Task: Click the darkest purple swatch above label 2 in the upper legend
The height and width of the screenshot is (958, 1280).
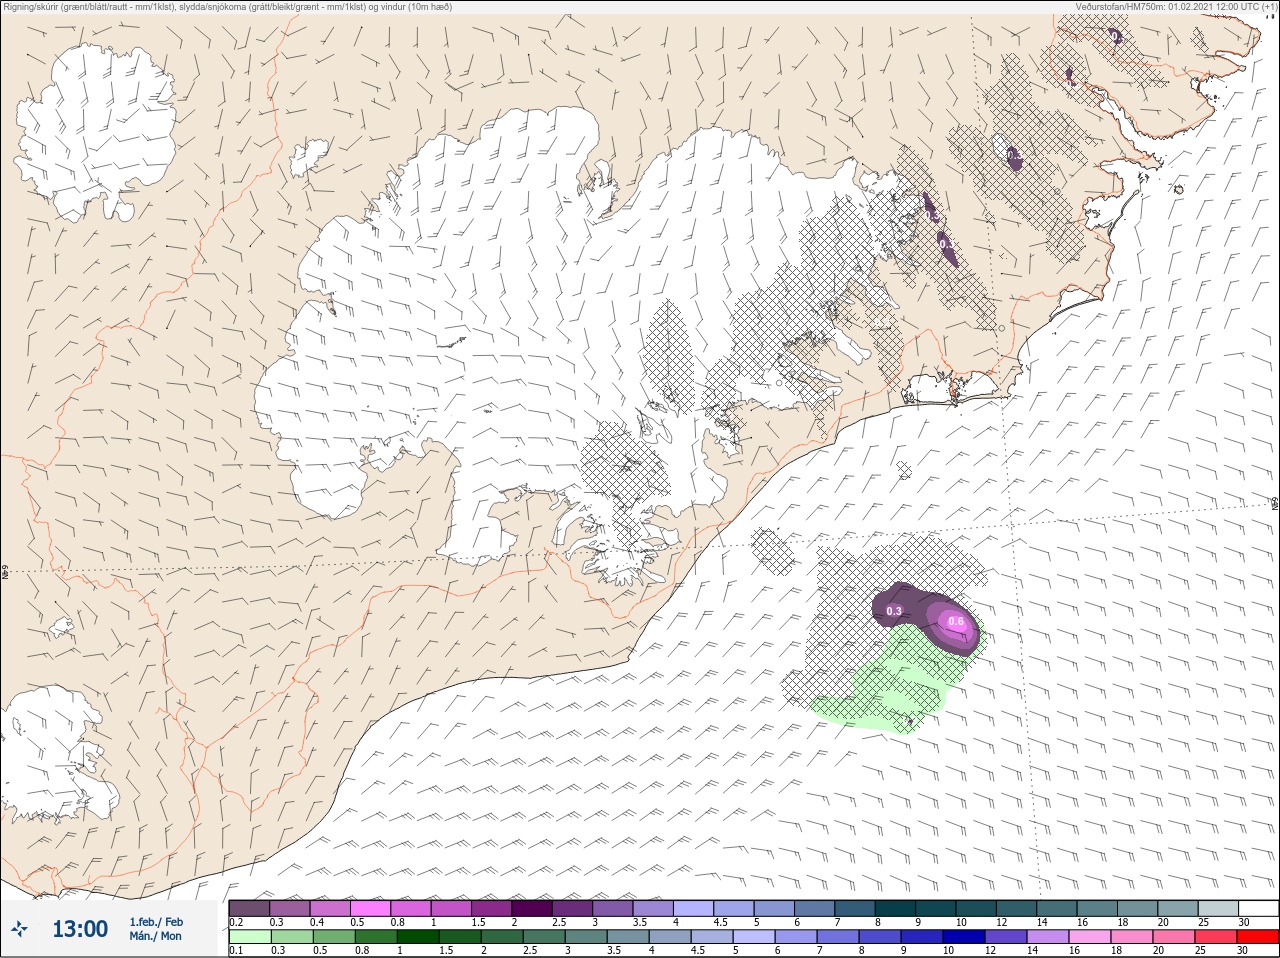Action: coord(532,908)
